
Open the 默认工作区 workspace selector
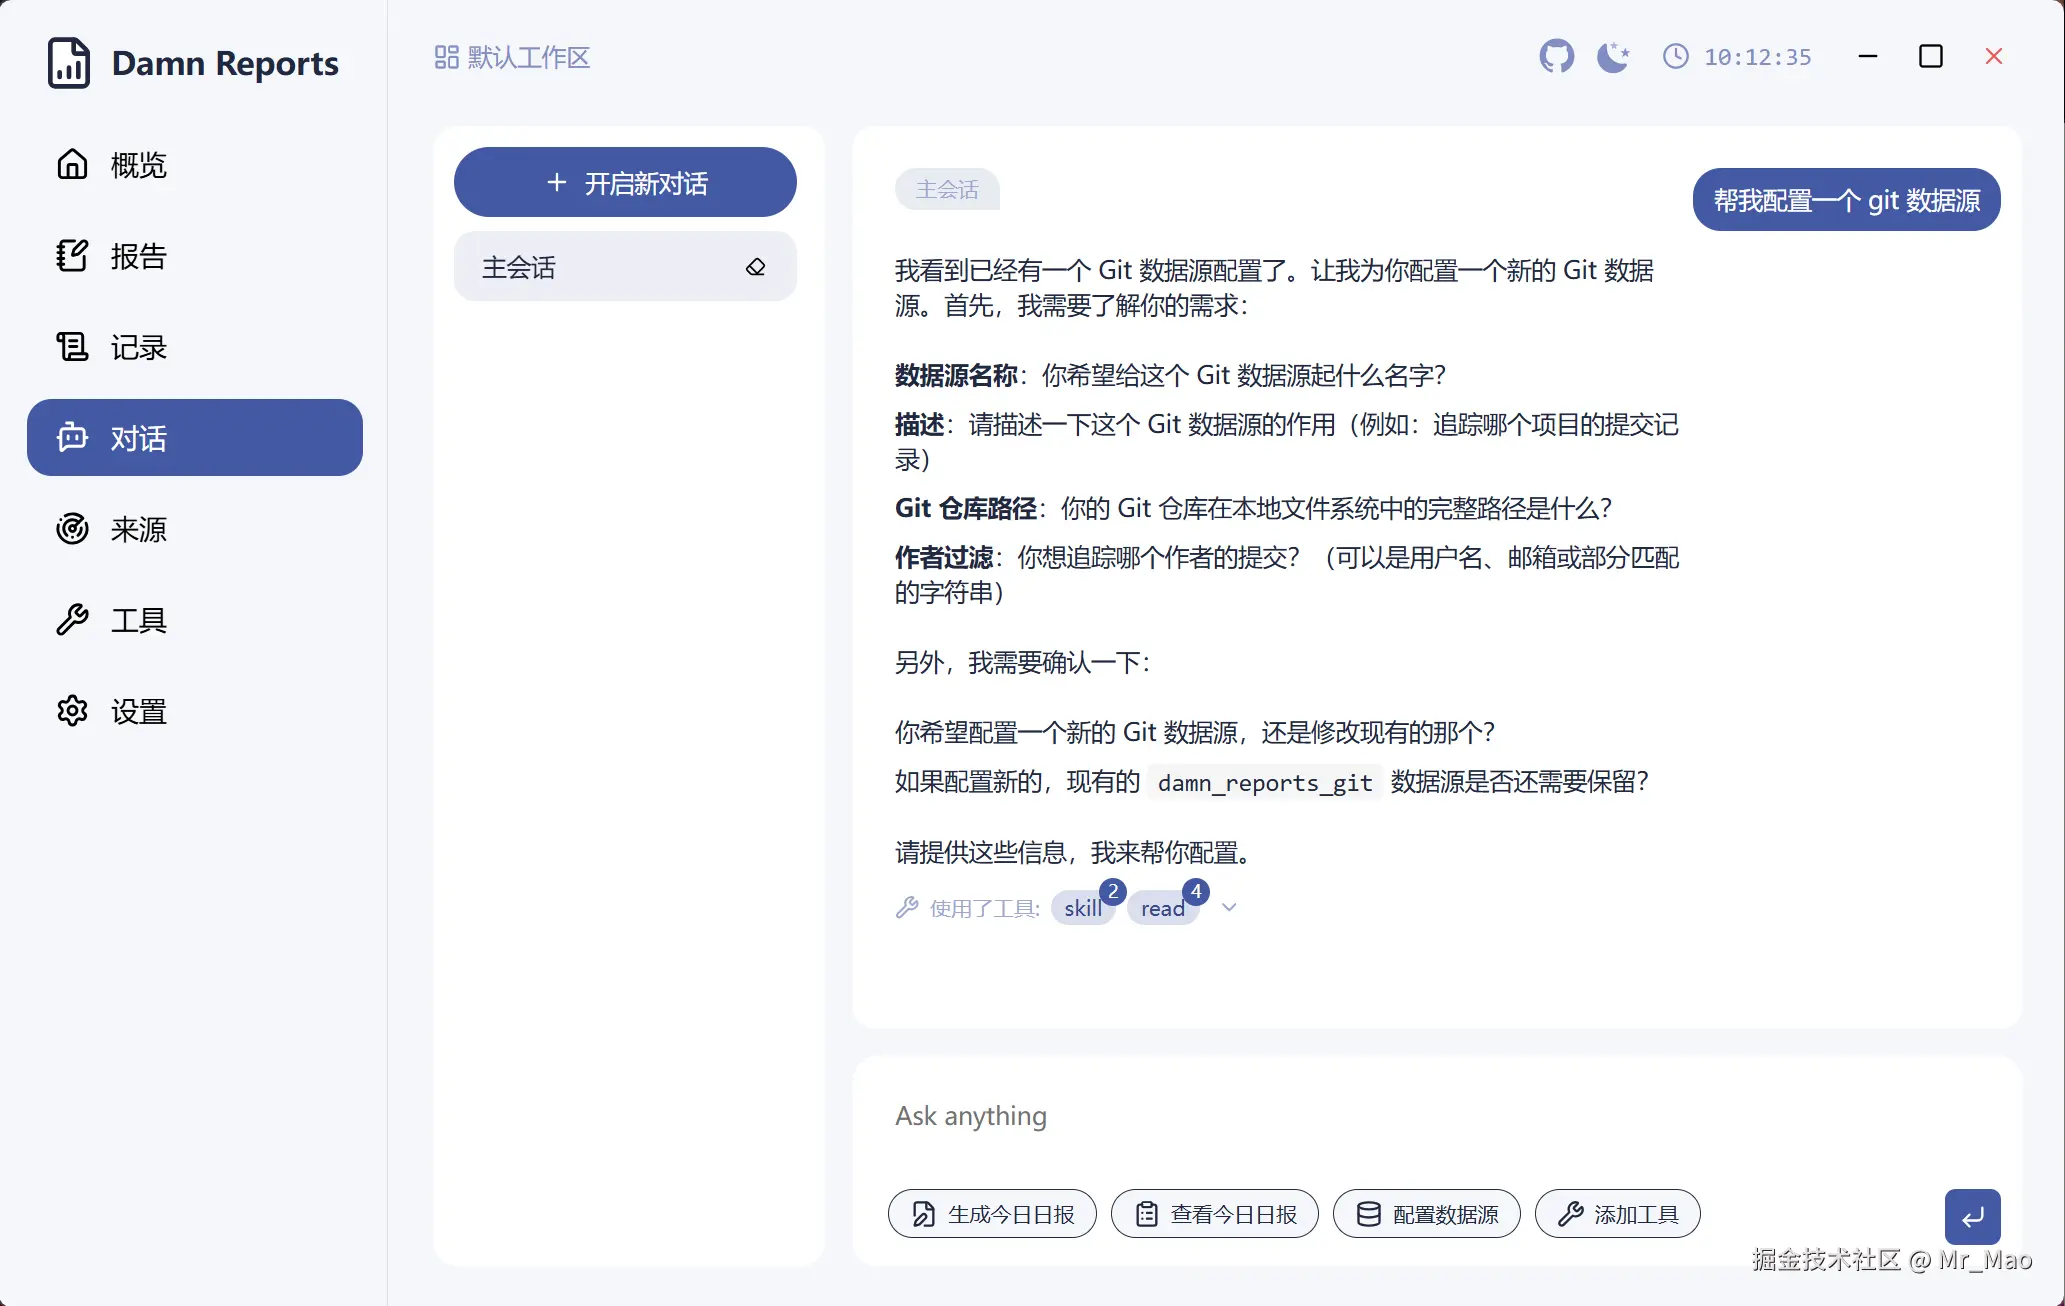[x=513, y=57]
